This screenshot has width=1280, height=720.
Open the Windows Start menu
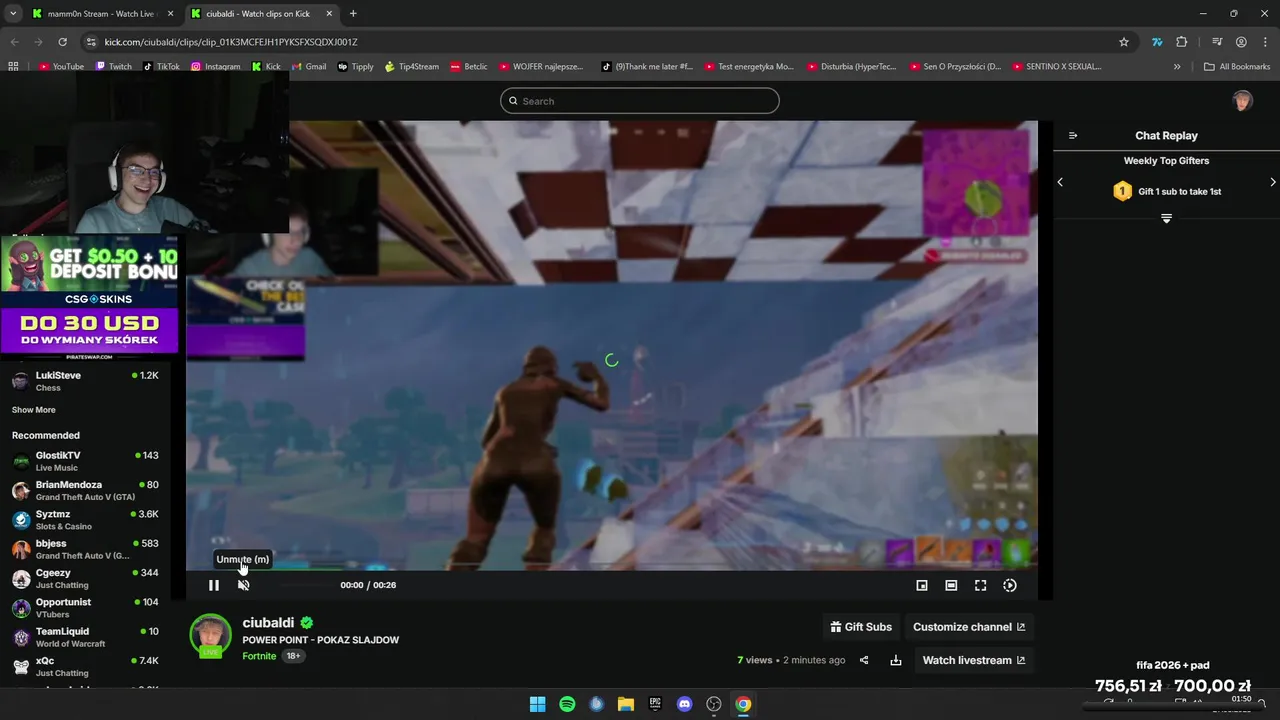(x=538, y=704)
